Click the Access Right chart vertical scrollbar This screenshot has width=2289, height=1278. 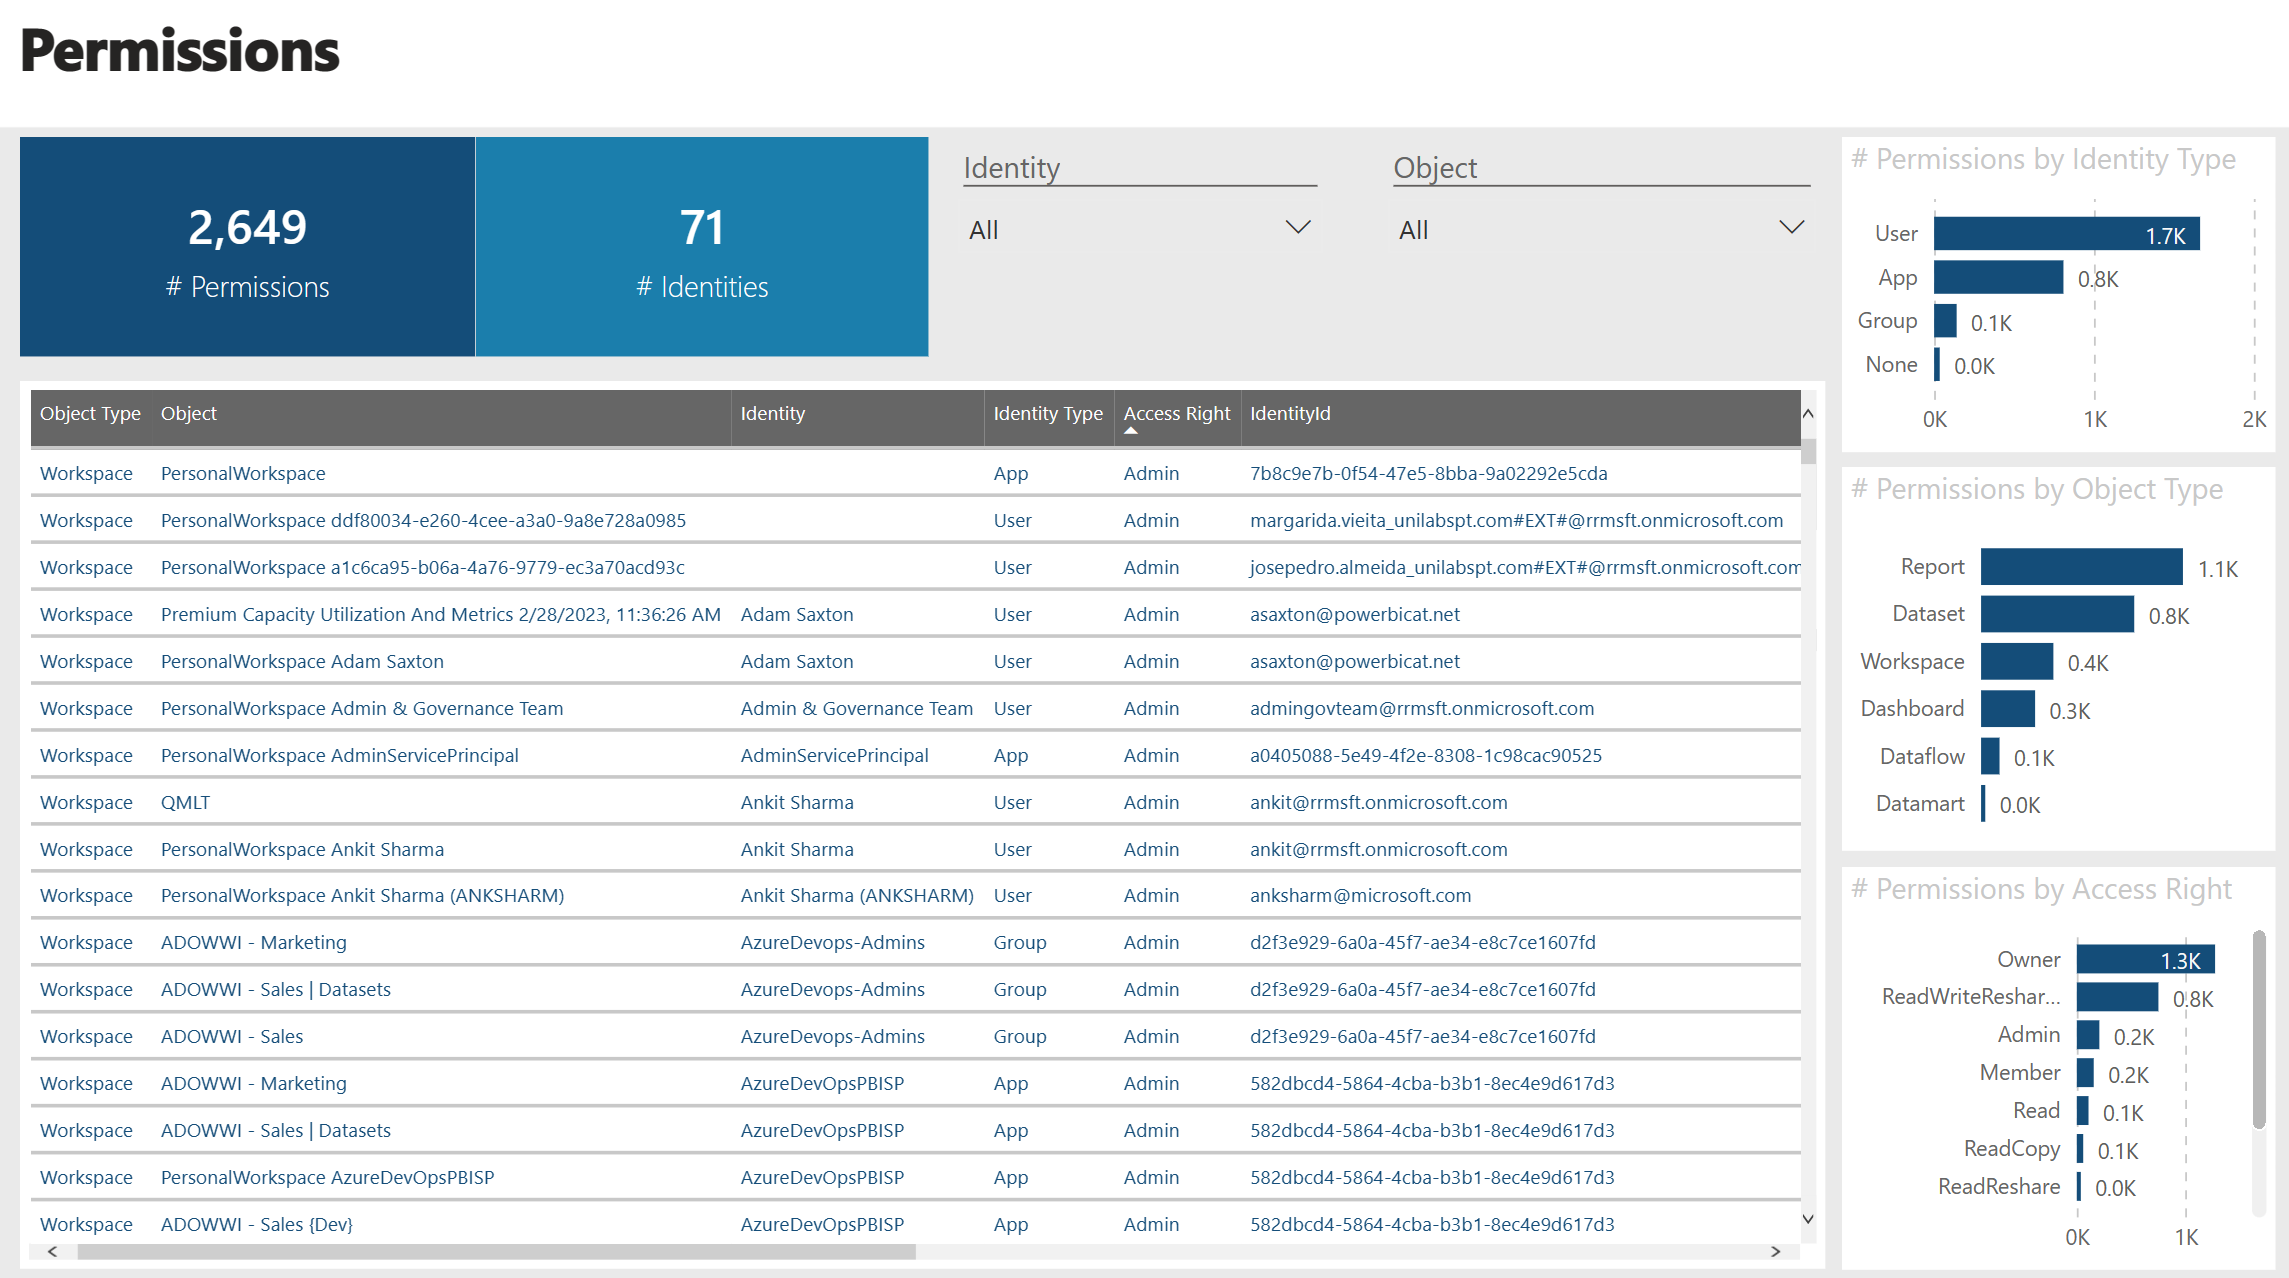click(x=2258, y=1030)
